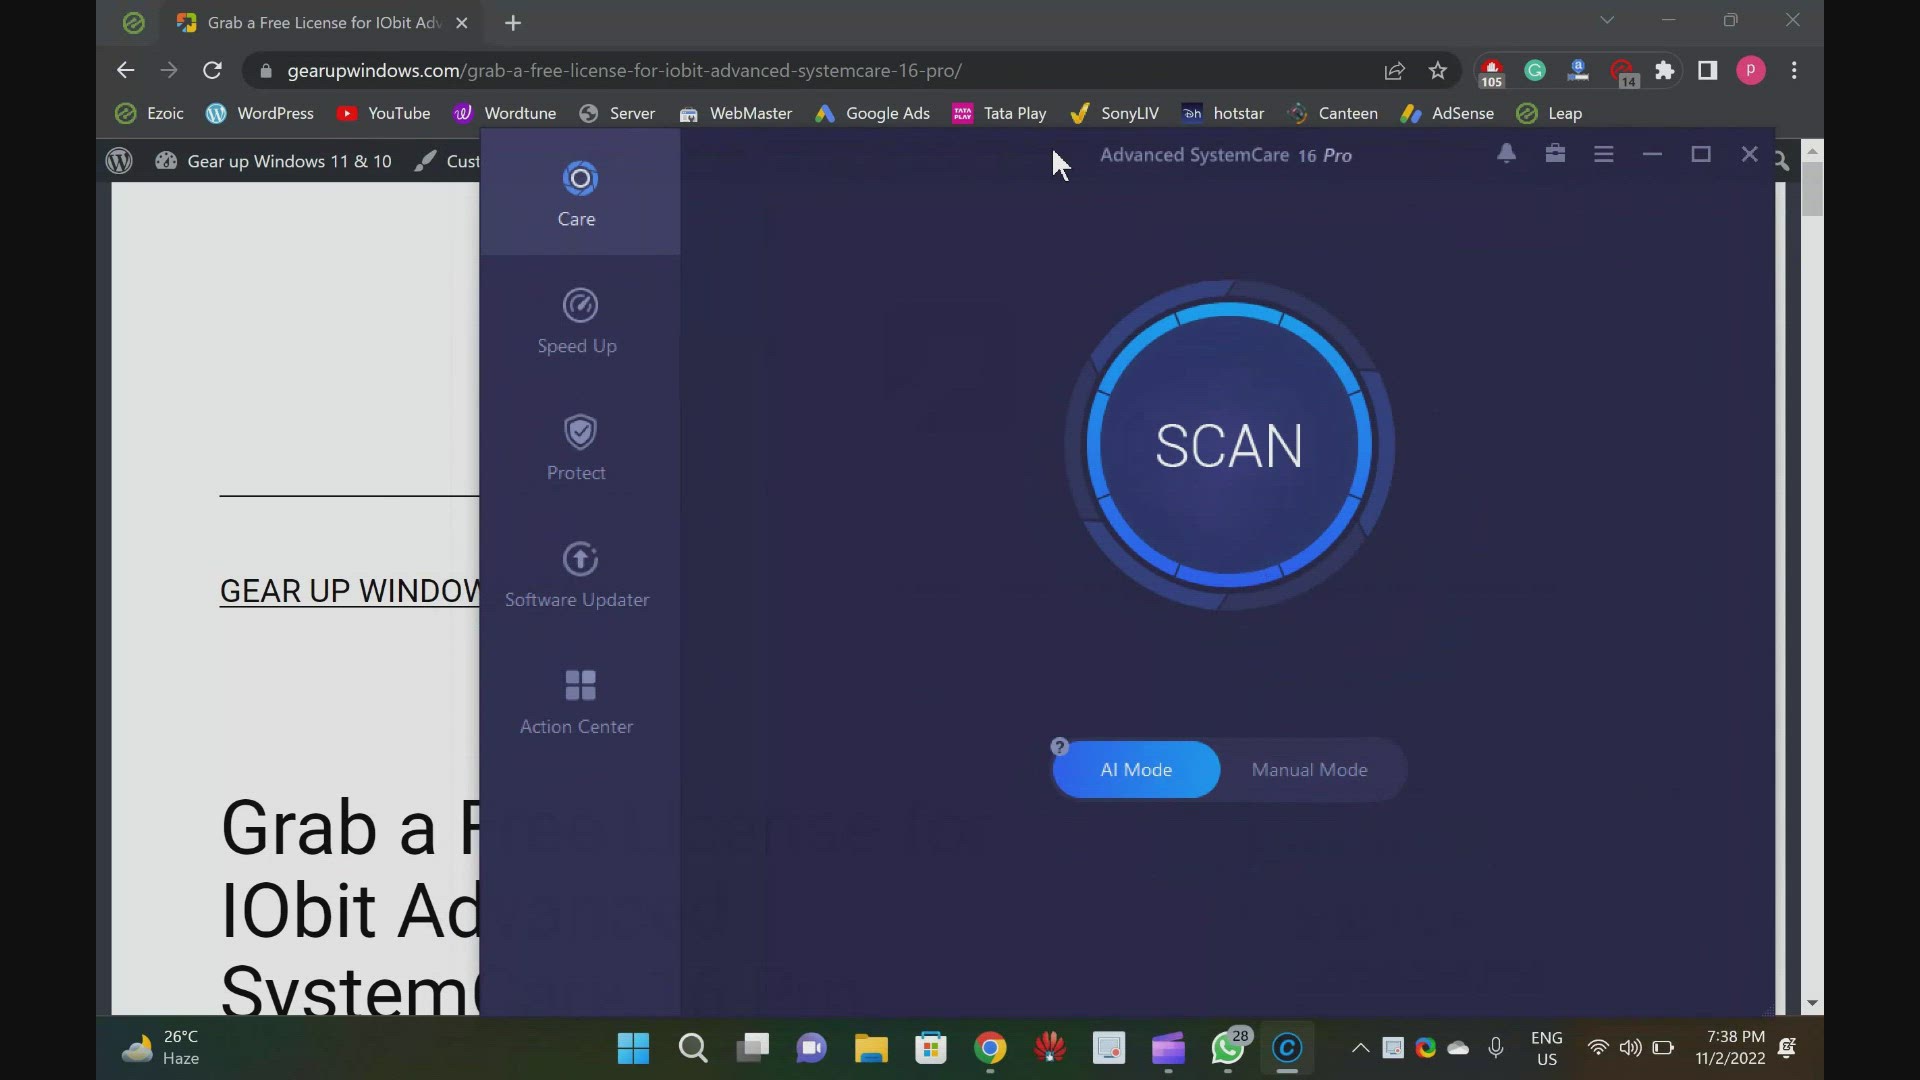This screenshot has width=1920, height=1080.
Task: Close the Grab a Free License tab
Action: [x=462, y=23]
